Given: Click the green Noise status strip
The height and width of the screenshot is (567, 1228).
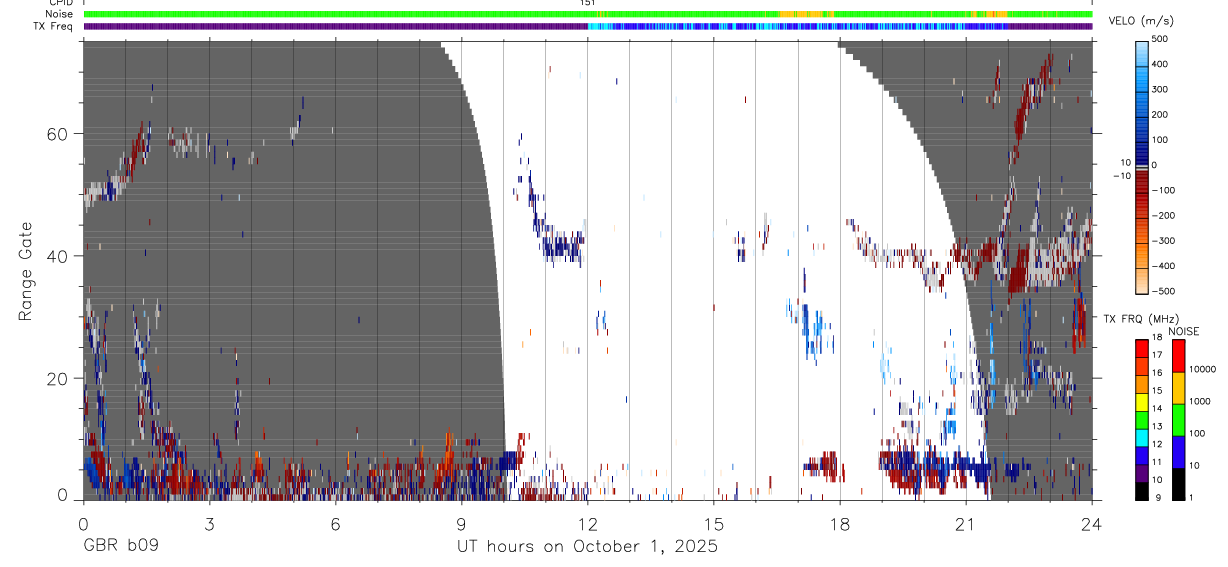Looking at the screenshot, I should [588, 14].
